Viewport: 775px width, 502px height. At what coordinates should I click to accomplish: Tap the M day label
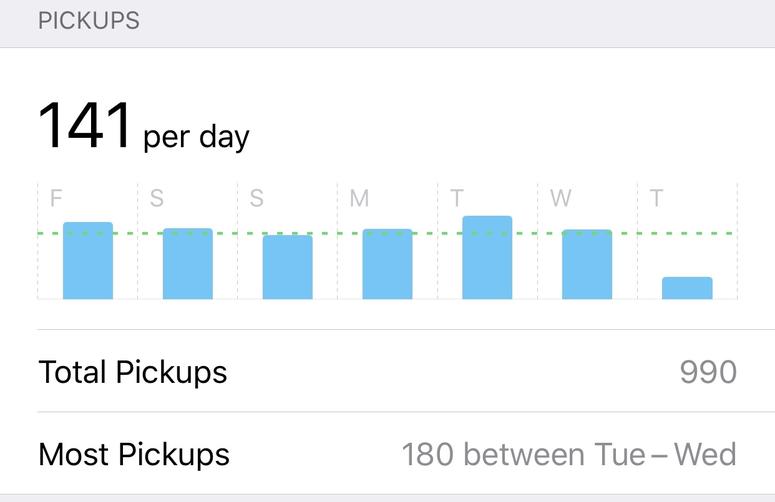pos(359,198)
